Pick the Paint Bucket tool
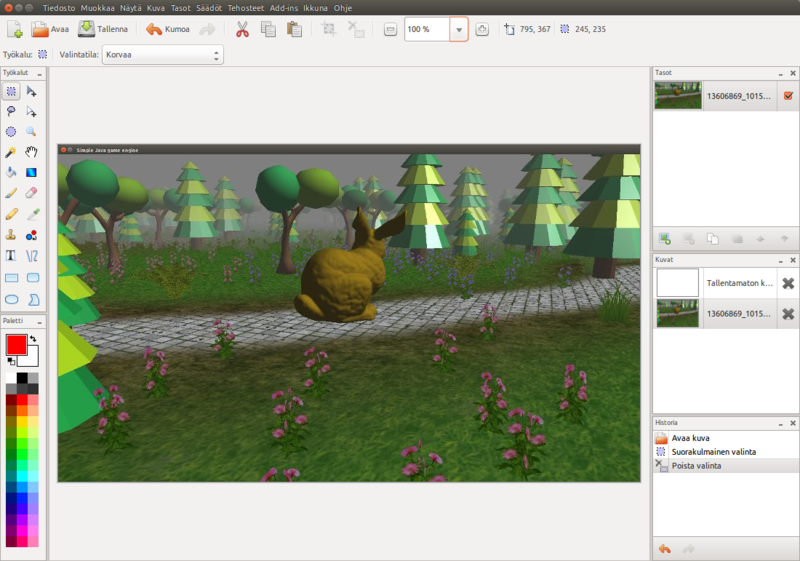 11,172
